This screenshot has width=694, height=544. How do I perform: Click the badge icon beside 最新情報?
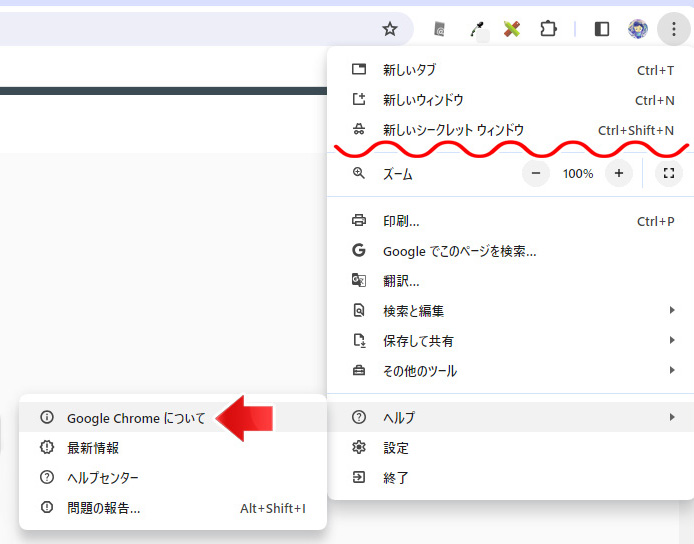[46, 447]
